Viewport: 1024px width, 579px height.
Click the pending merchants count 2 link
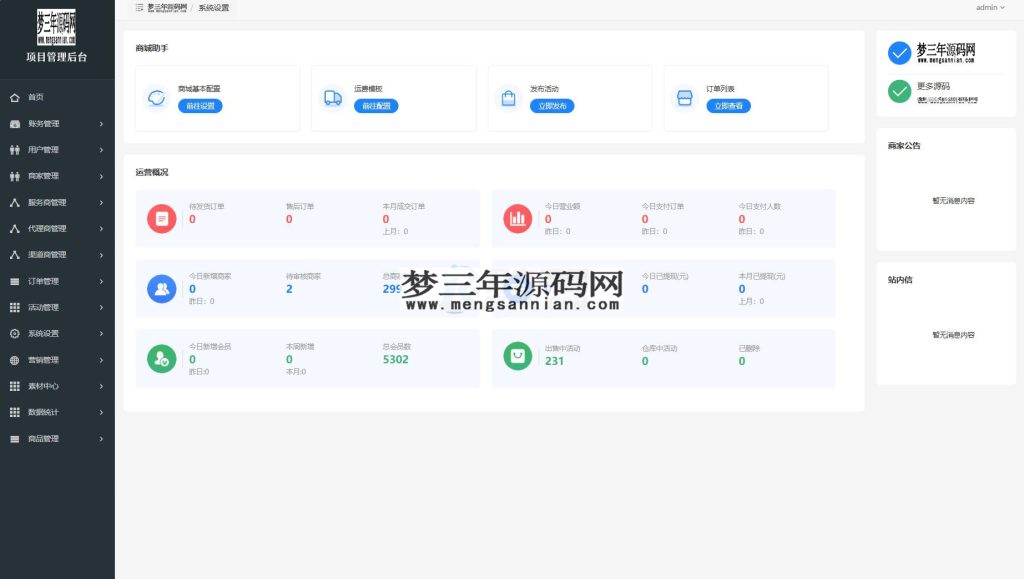tap(288, 290)
